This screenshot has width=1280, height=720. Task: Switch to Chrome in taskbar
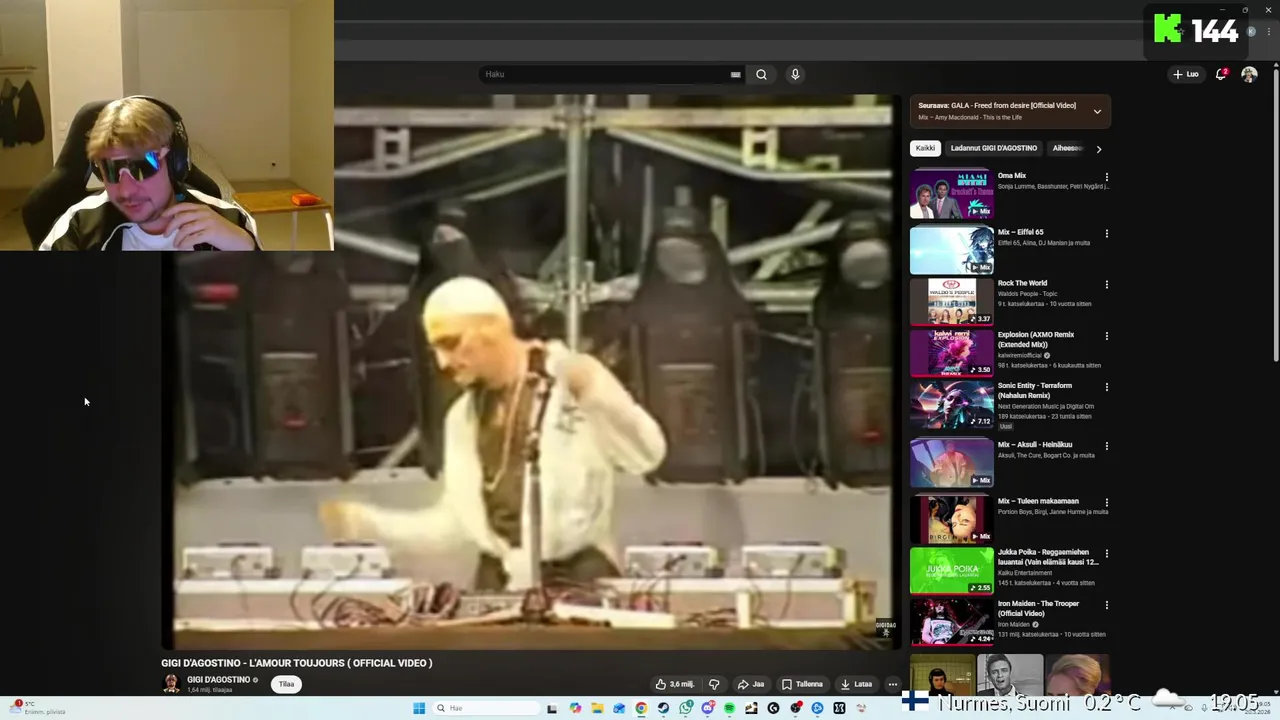[x=641, y=708]
